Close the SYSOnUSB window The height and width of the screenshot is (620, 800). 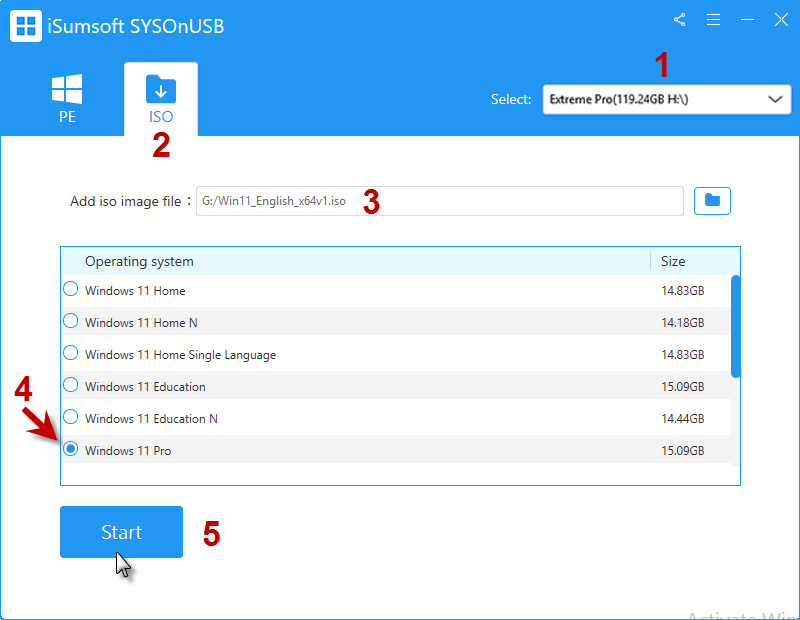(781, 20)
